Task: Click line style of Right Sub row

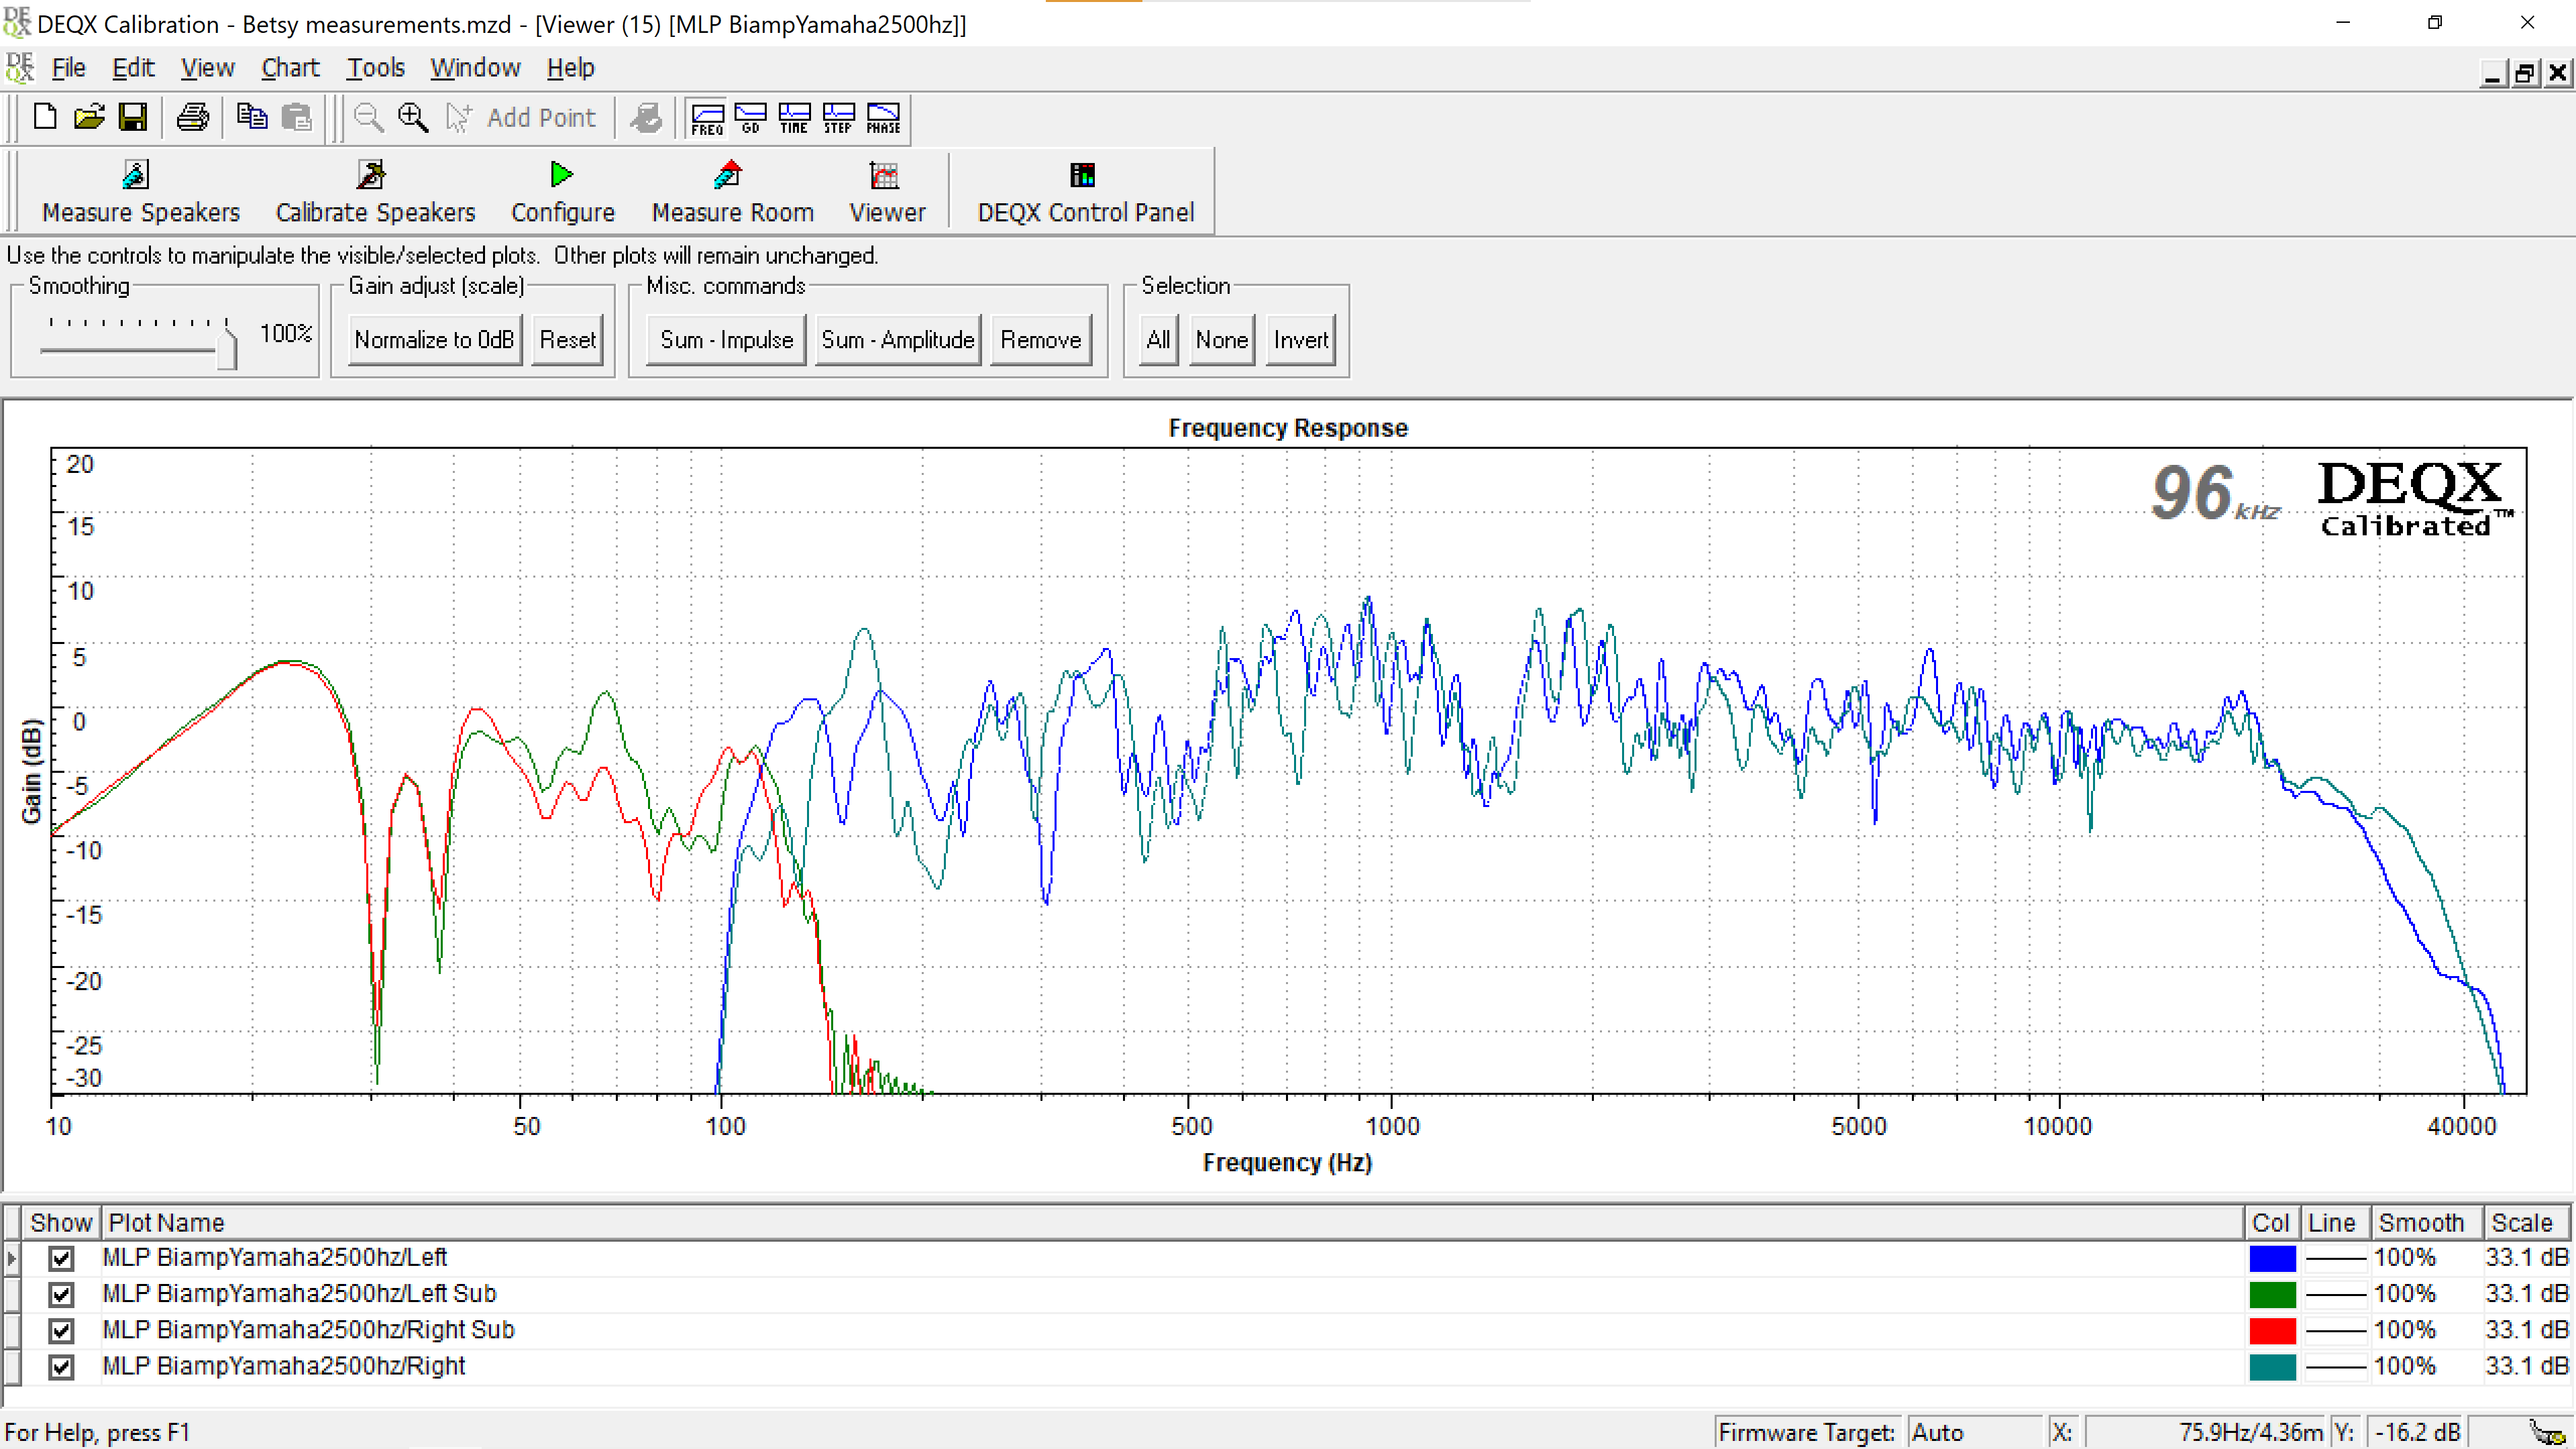Action: pos(2335,1330)
